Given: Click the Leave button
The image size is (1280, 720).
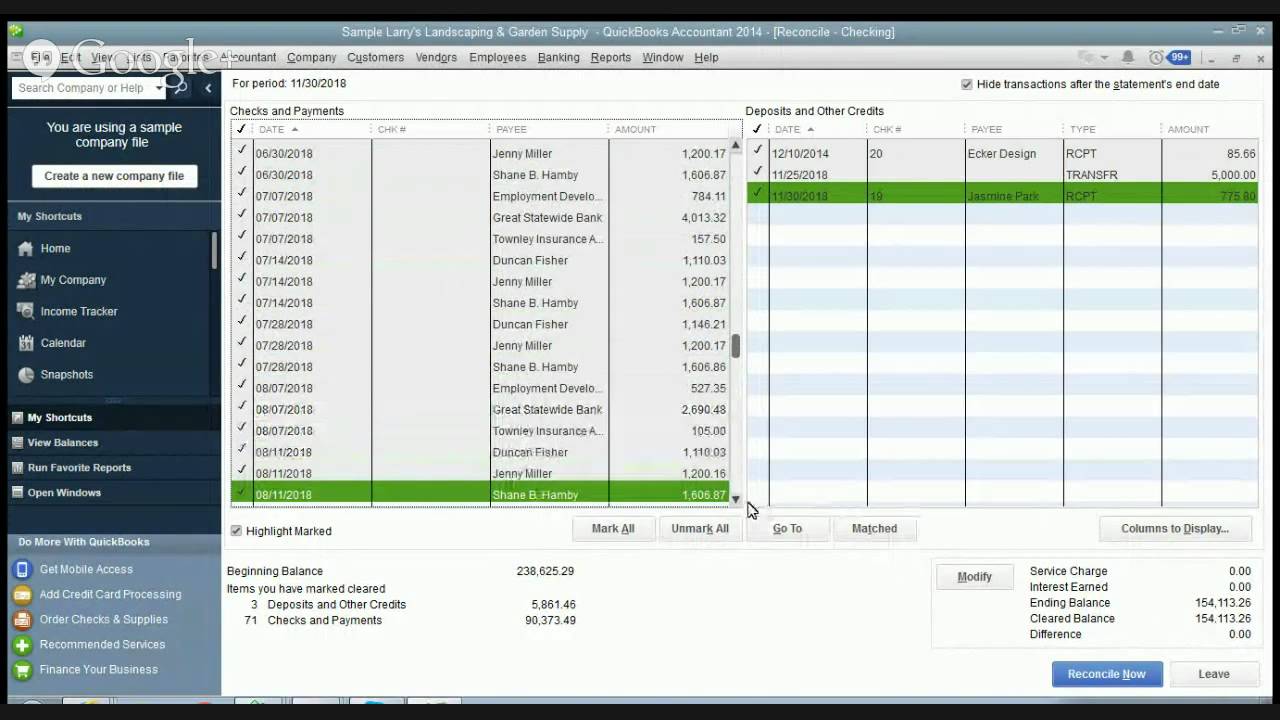Looking at the screenshot, I should pyautogui.click(x=1214, y=674).
